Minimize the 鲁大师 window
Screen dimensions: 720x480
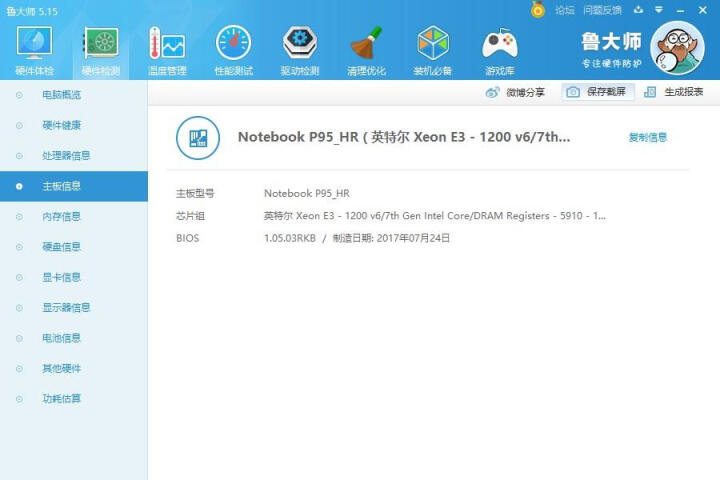click(x=680, y=10)
